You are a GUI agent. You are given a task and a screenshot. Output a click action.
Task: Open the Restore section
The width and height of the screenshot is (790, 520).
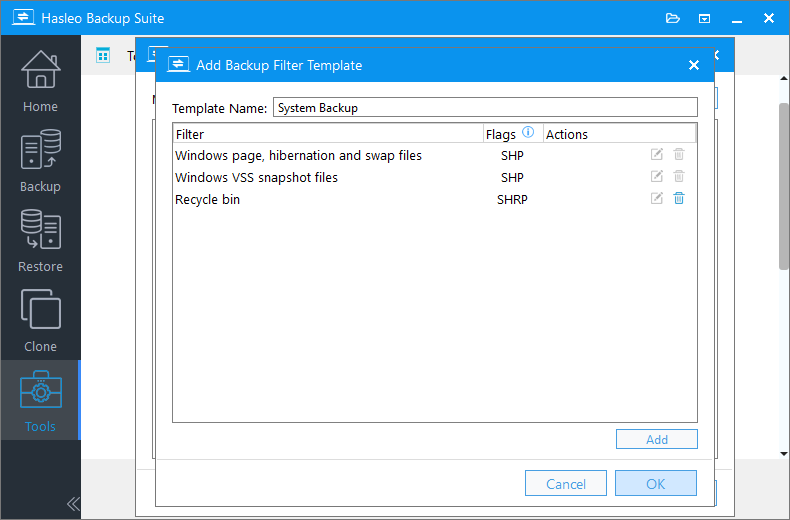tap(40, 241)
